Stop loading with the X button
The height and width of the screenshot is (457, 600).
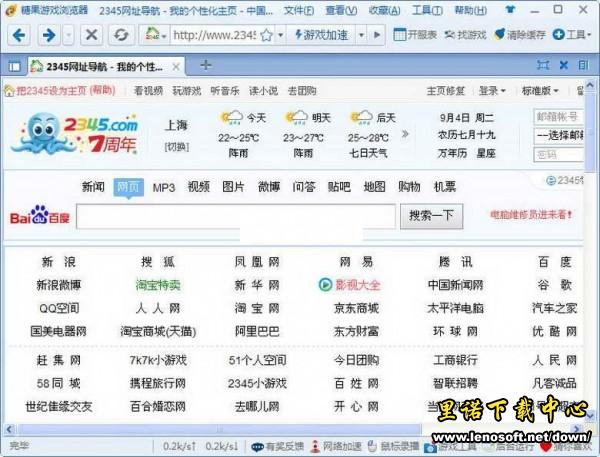pyautogui.click(x=91, y=35)
